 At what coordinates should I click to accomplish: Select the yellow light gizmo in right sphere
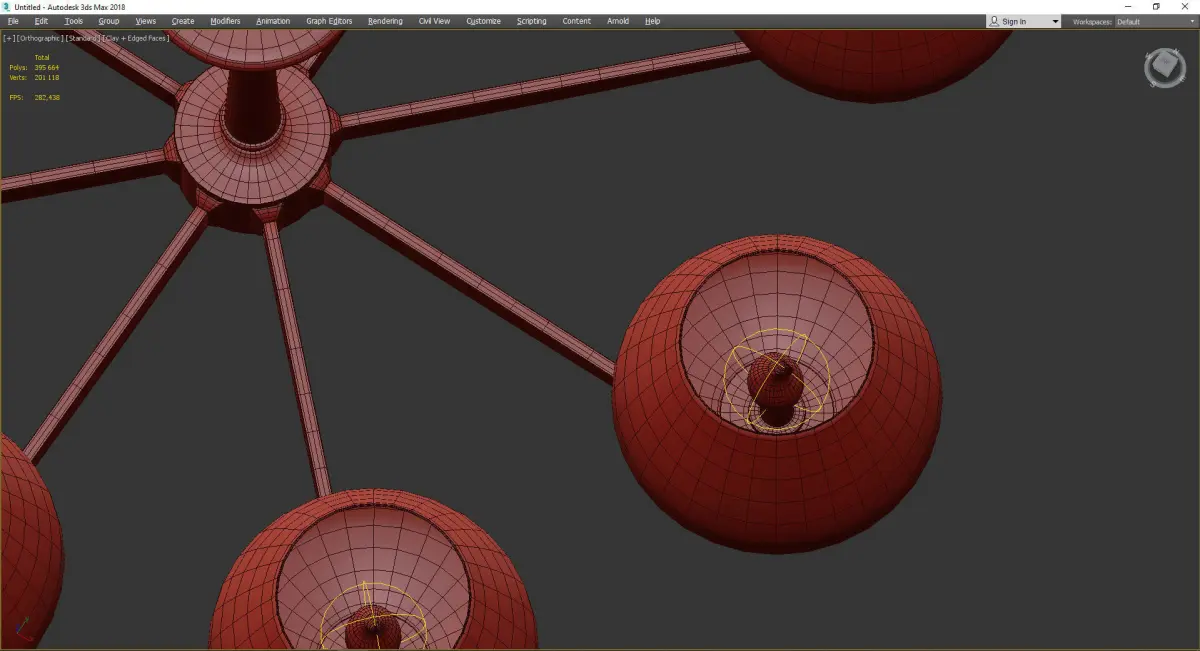776,381
